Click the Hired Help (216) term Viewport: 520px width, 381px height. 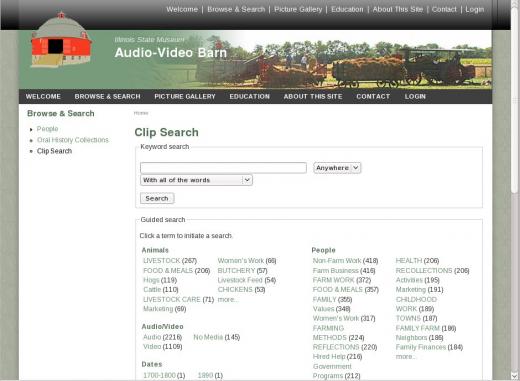337,356
